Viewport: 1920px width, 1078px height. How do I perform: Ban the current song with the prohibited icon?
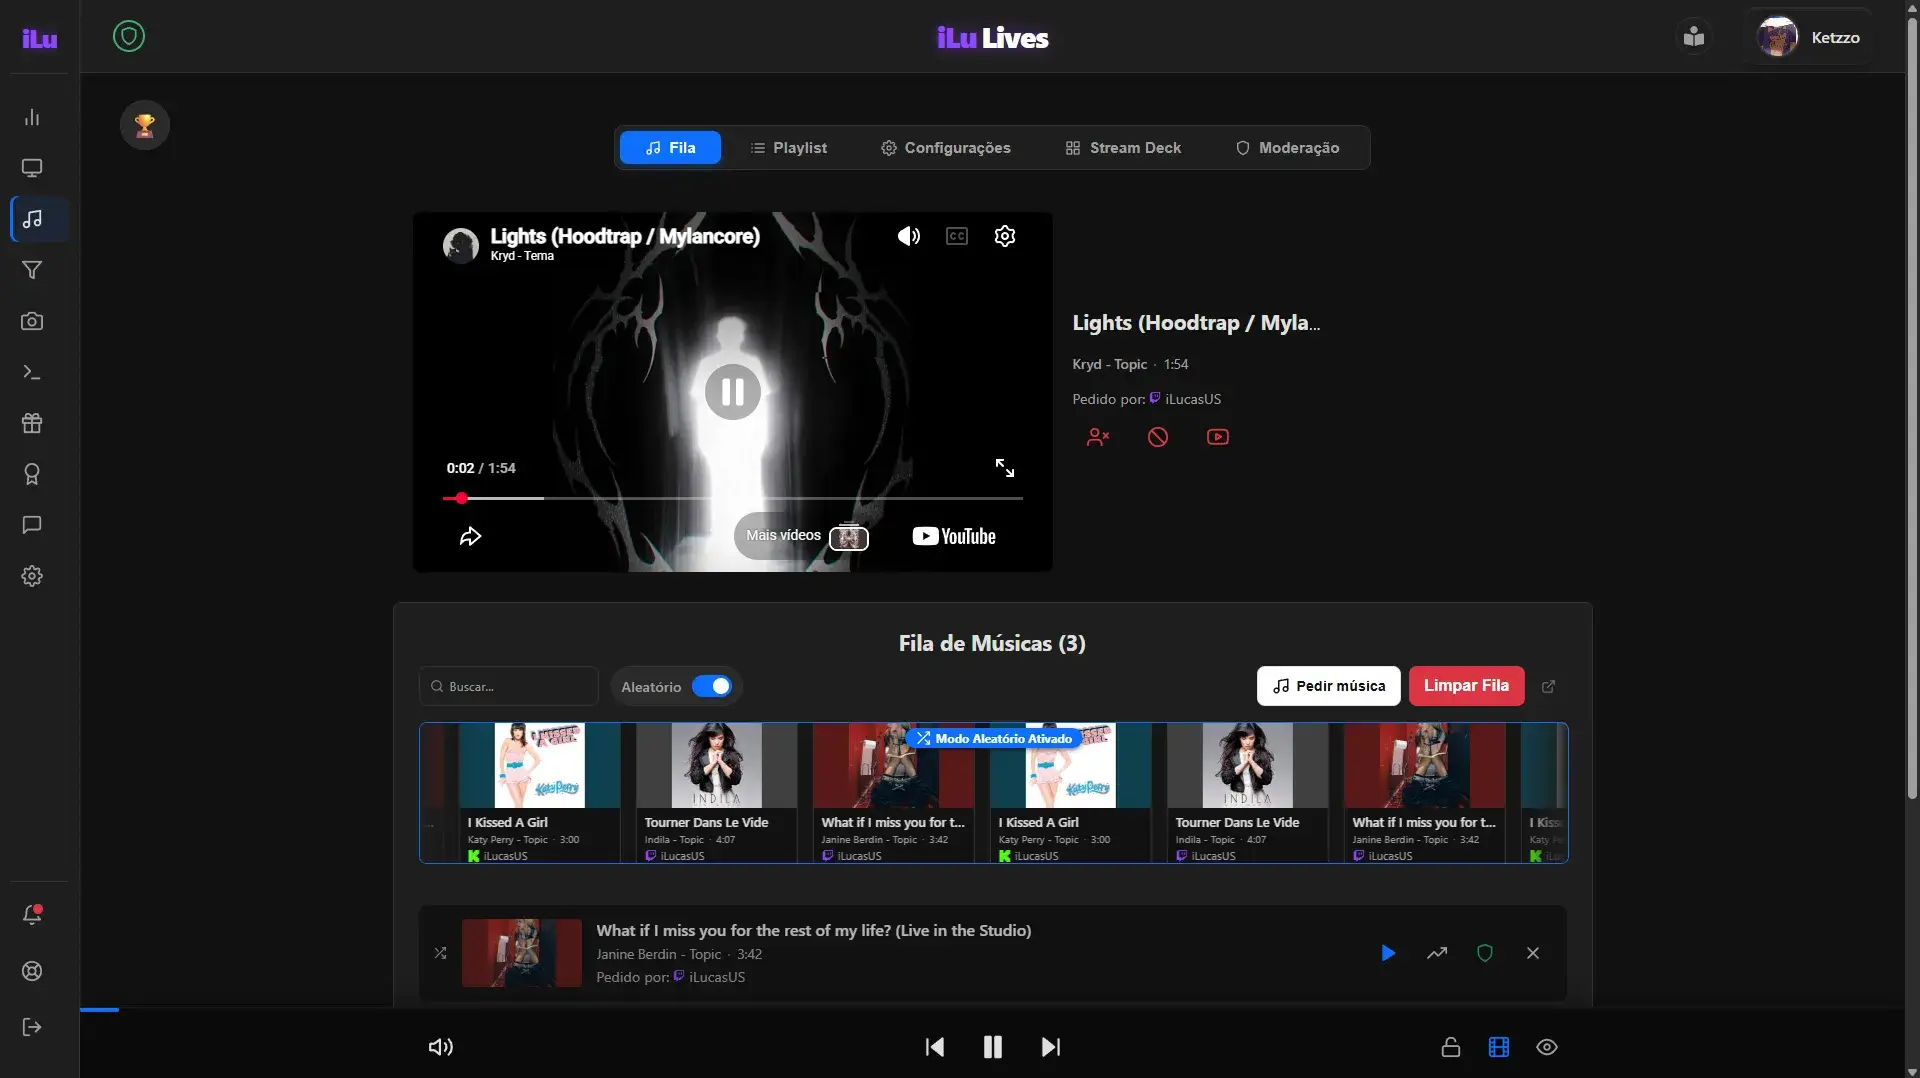[x=1158, y=437]
